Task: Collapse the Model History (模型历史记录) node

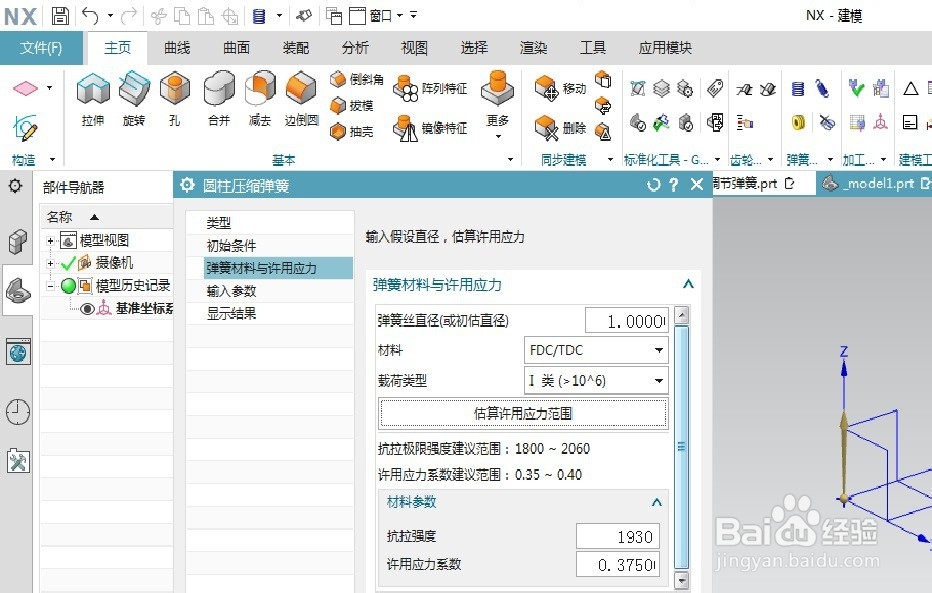Action: point(51,286)
